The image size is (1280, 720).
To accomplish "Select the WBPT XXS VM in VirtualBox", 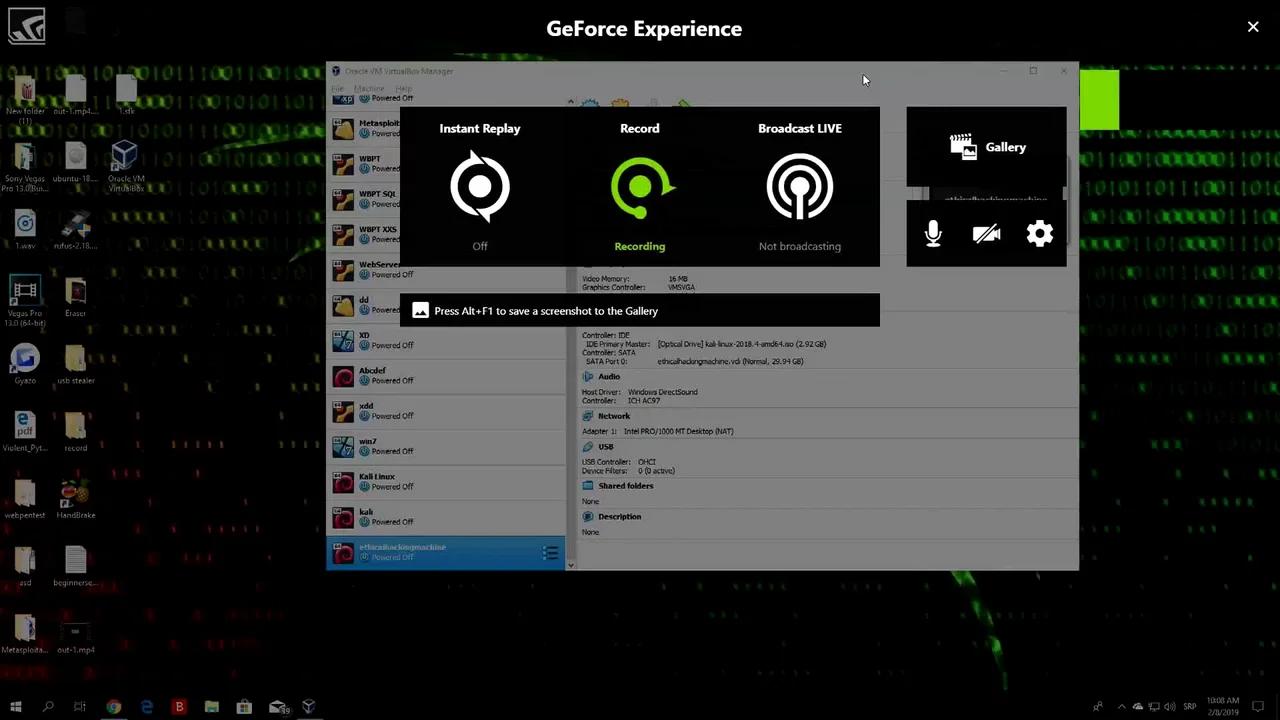I will pyautogui.click(x=446, y=234).
